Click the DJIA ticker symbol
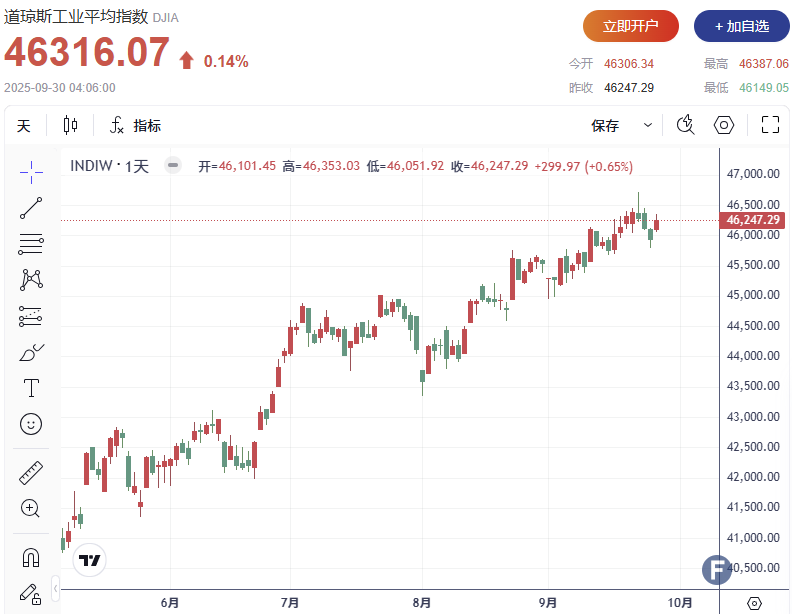 (166, 18)
